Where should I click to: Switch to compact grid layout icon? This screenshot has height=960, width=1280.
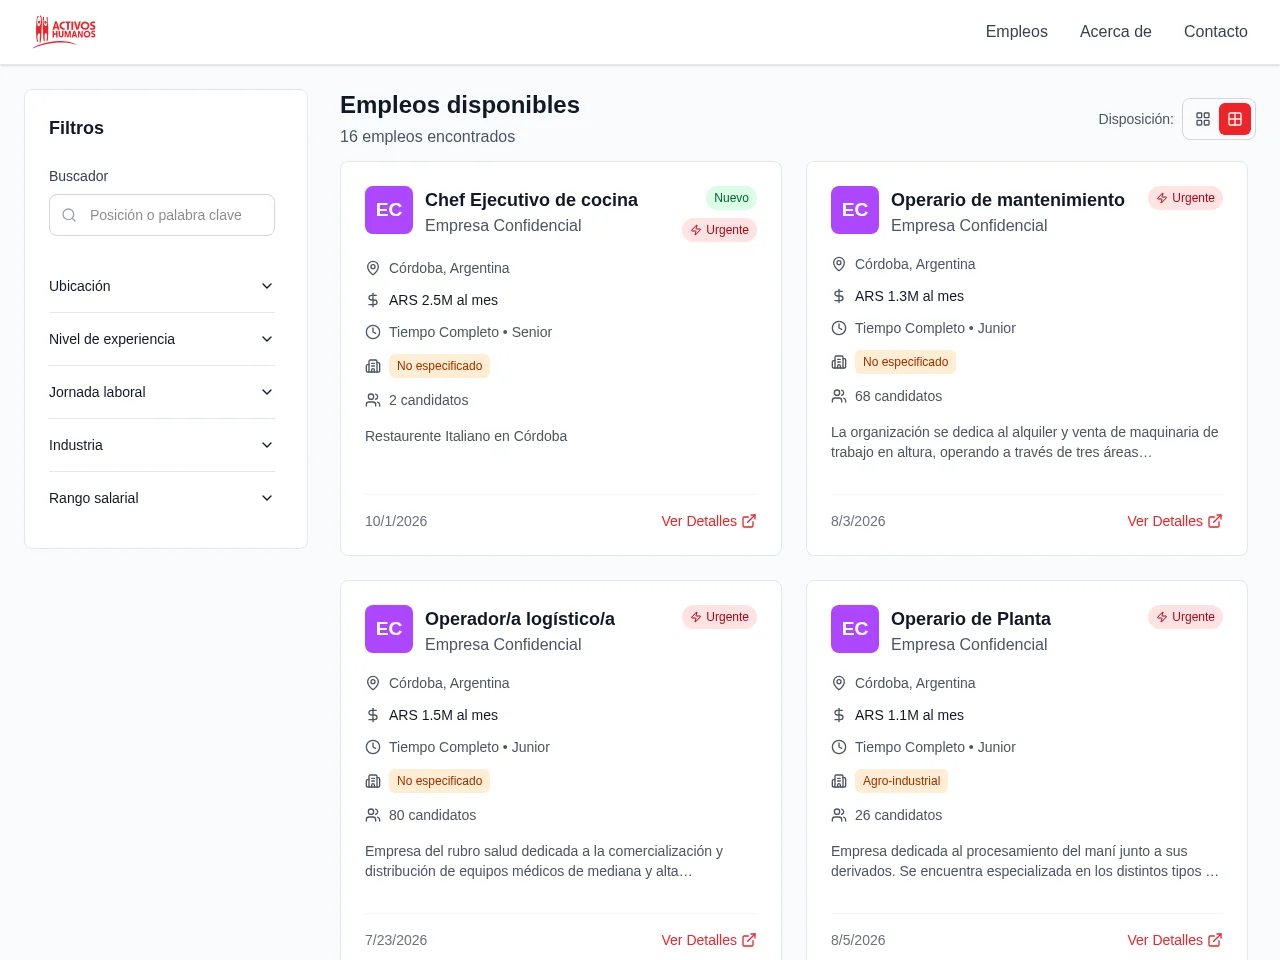(x=1203, y=119)
